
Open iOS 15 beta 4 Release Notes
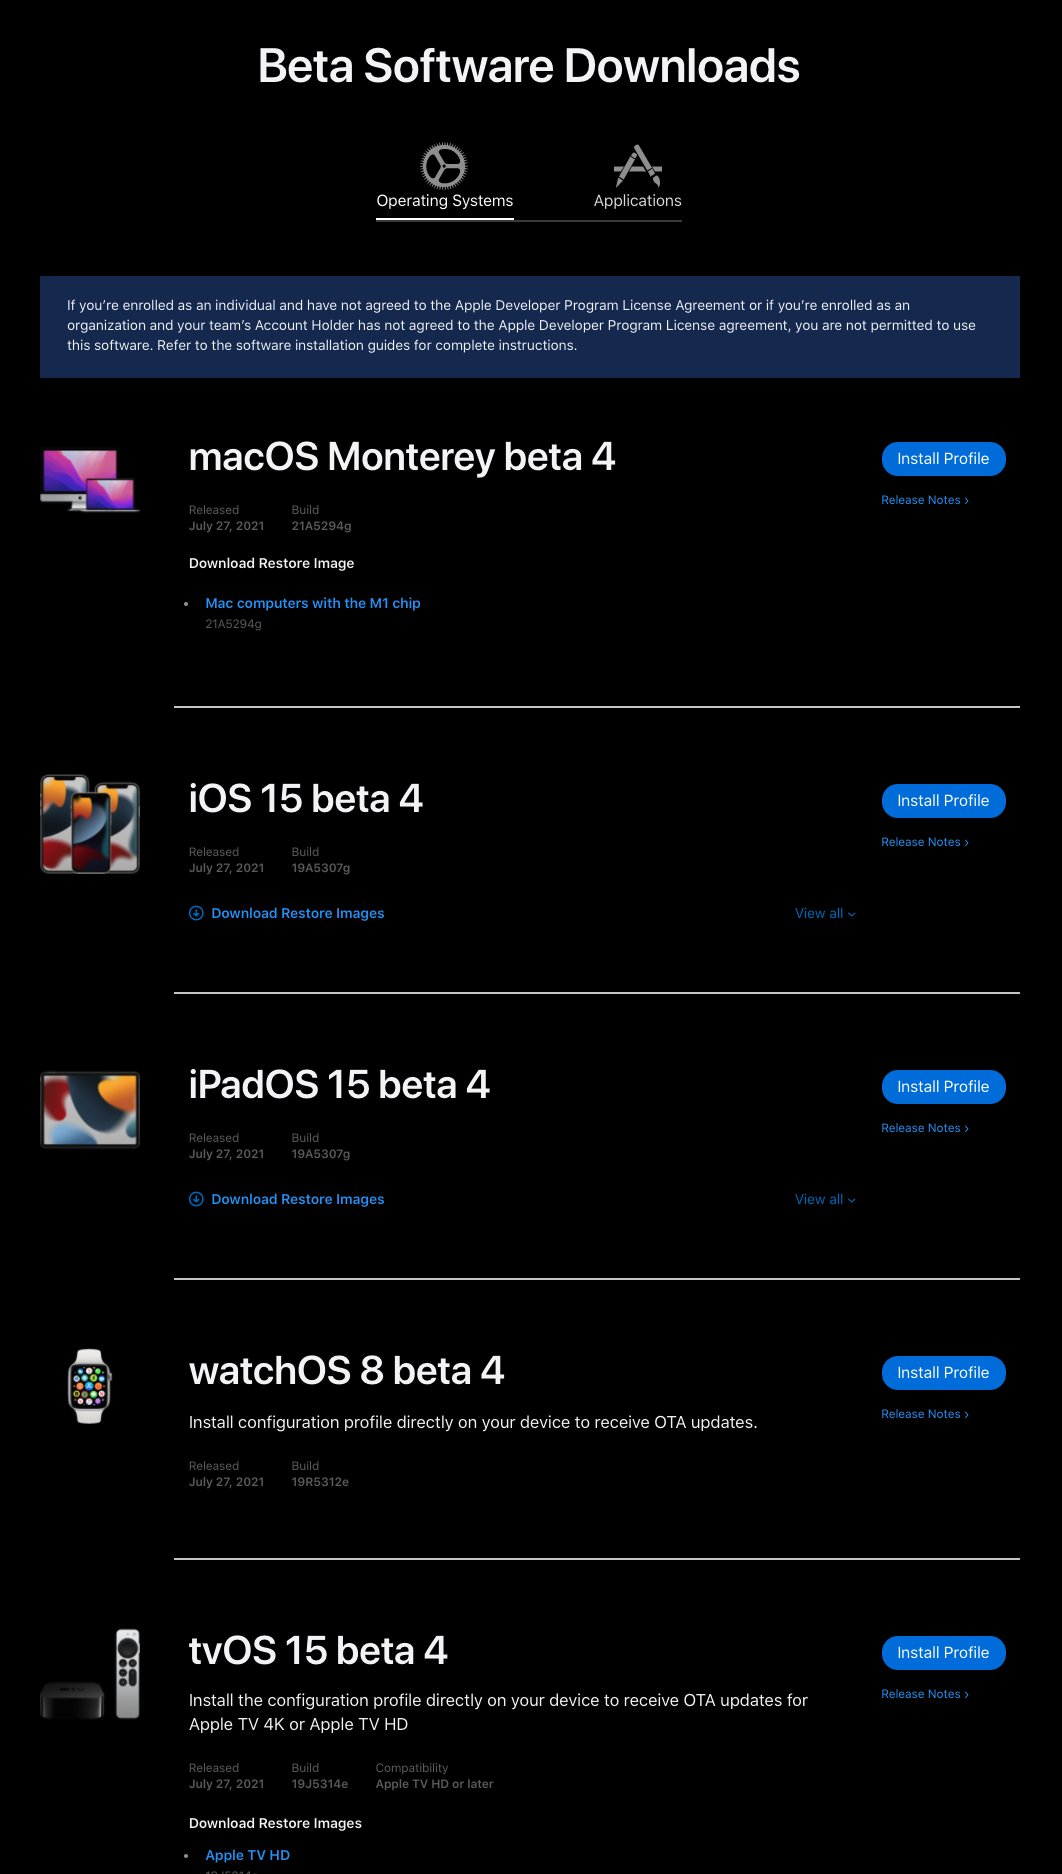coord(925,842)
